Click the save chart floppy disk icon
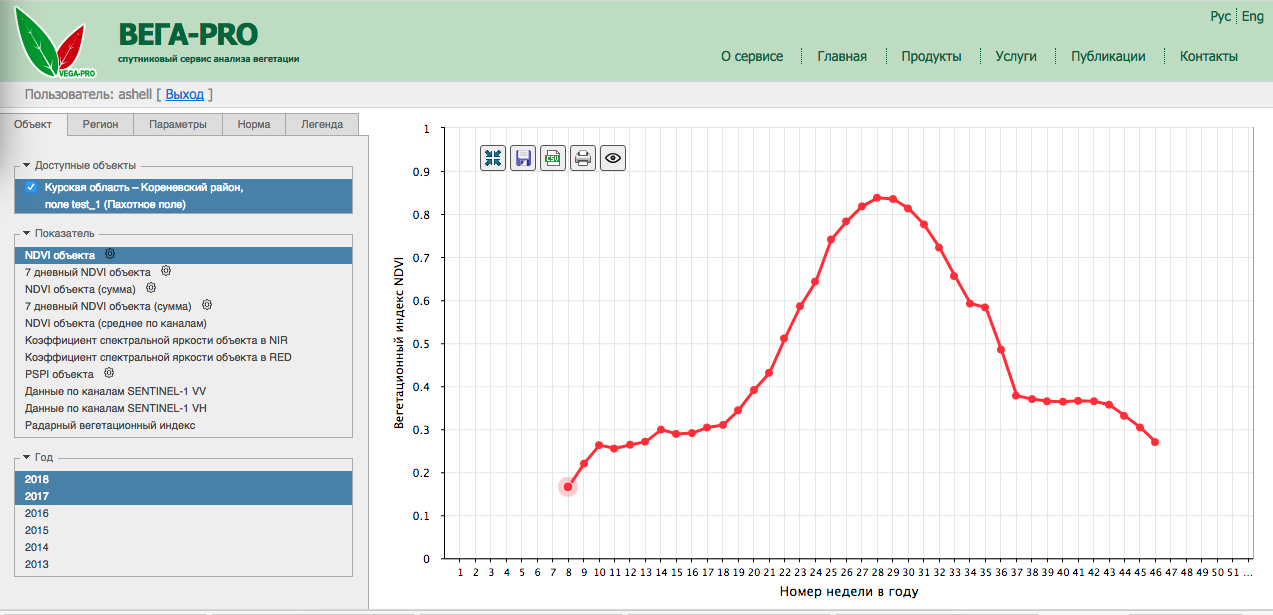The width and height of the screenshot is (1273, 615). click(x=522, y=157)
